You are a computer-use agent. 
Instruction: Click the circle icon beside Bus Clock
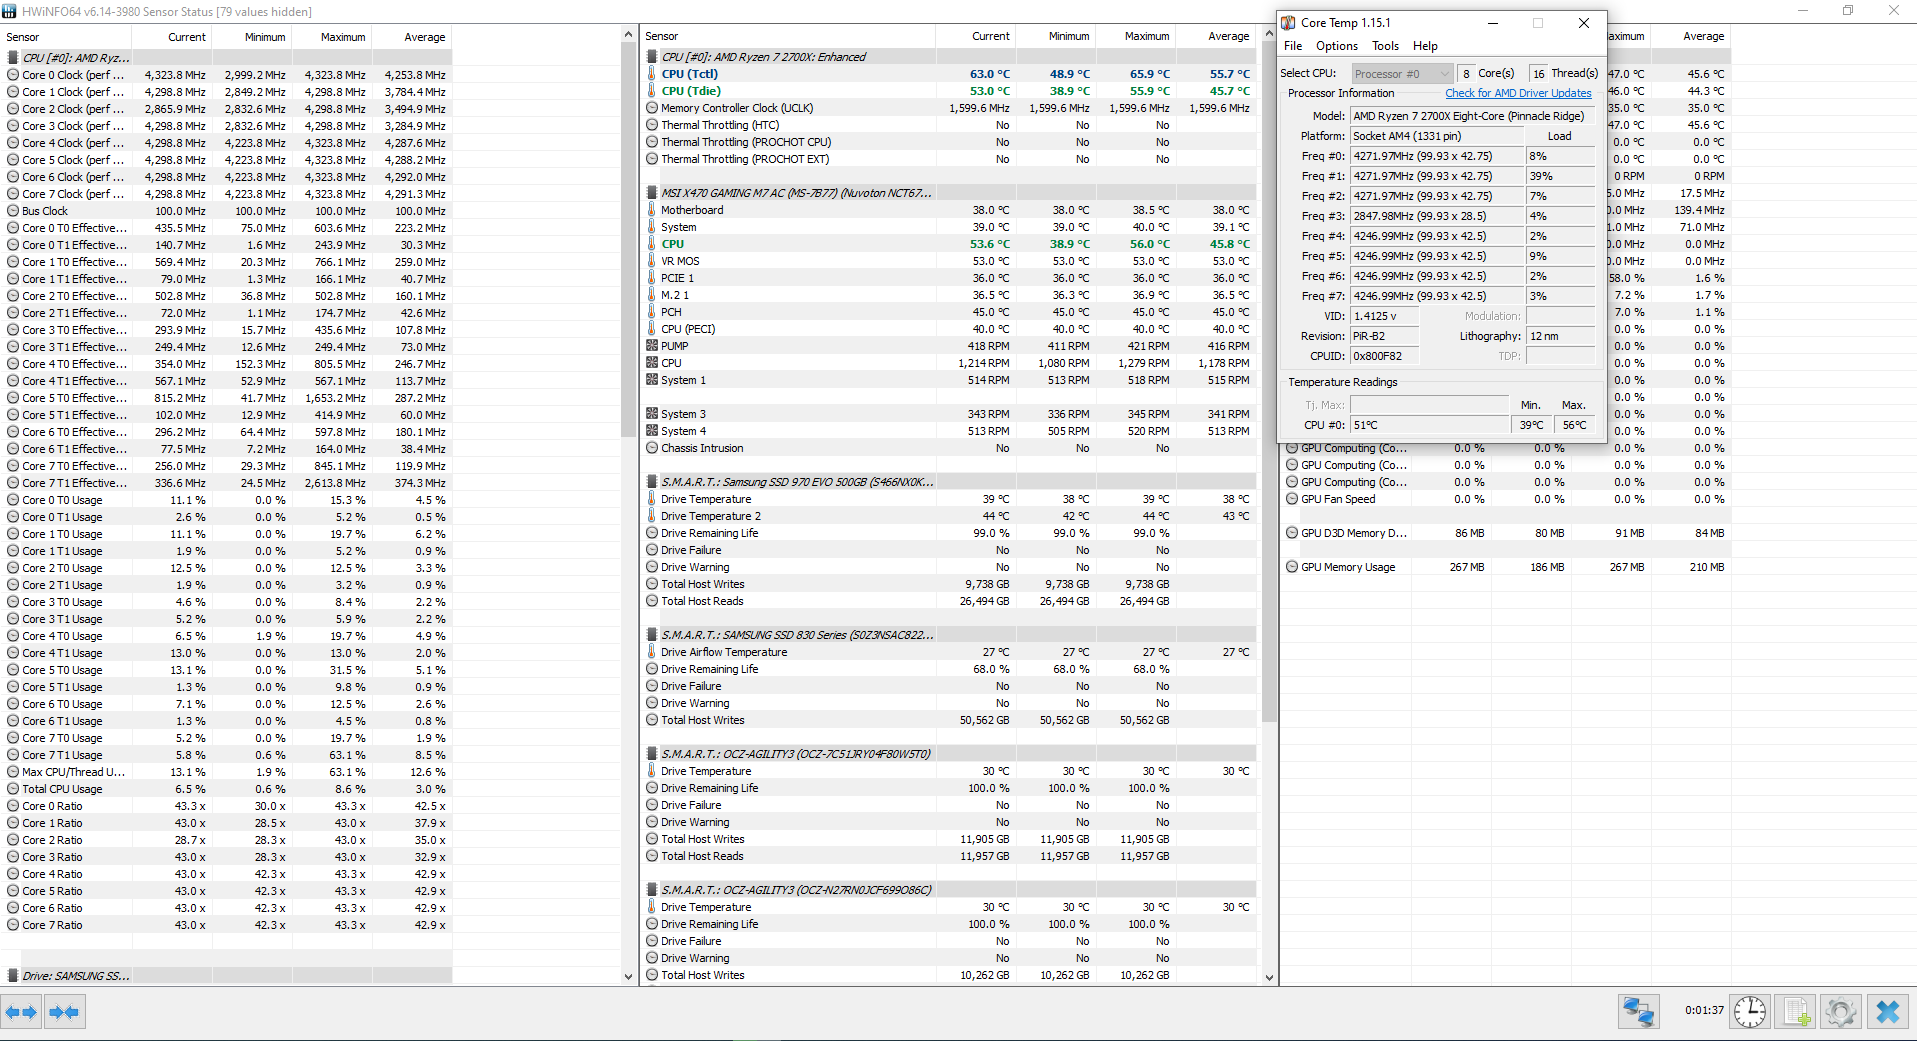pos(13,211)
